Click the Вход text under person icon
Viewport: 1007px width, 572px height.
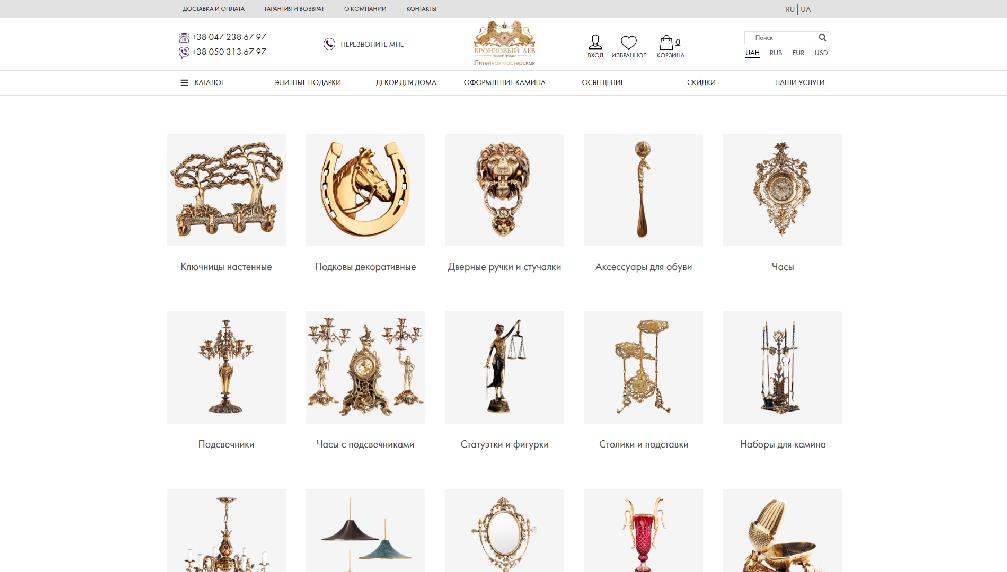coord(595,55)
